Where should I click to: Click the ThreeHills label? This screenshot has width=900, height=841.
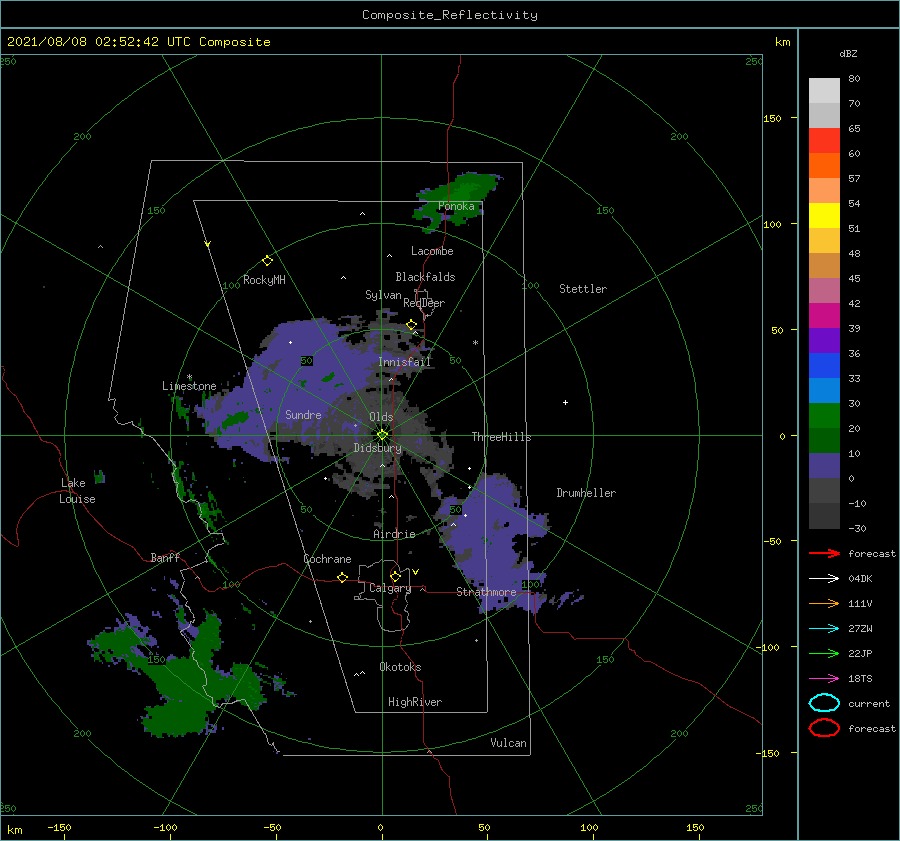tap(502, 437)
